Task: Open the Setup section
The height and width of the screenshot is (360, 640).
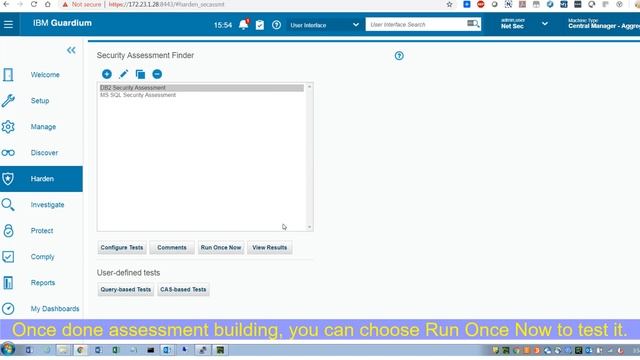Action: (41, 101)
